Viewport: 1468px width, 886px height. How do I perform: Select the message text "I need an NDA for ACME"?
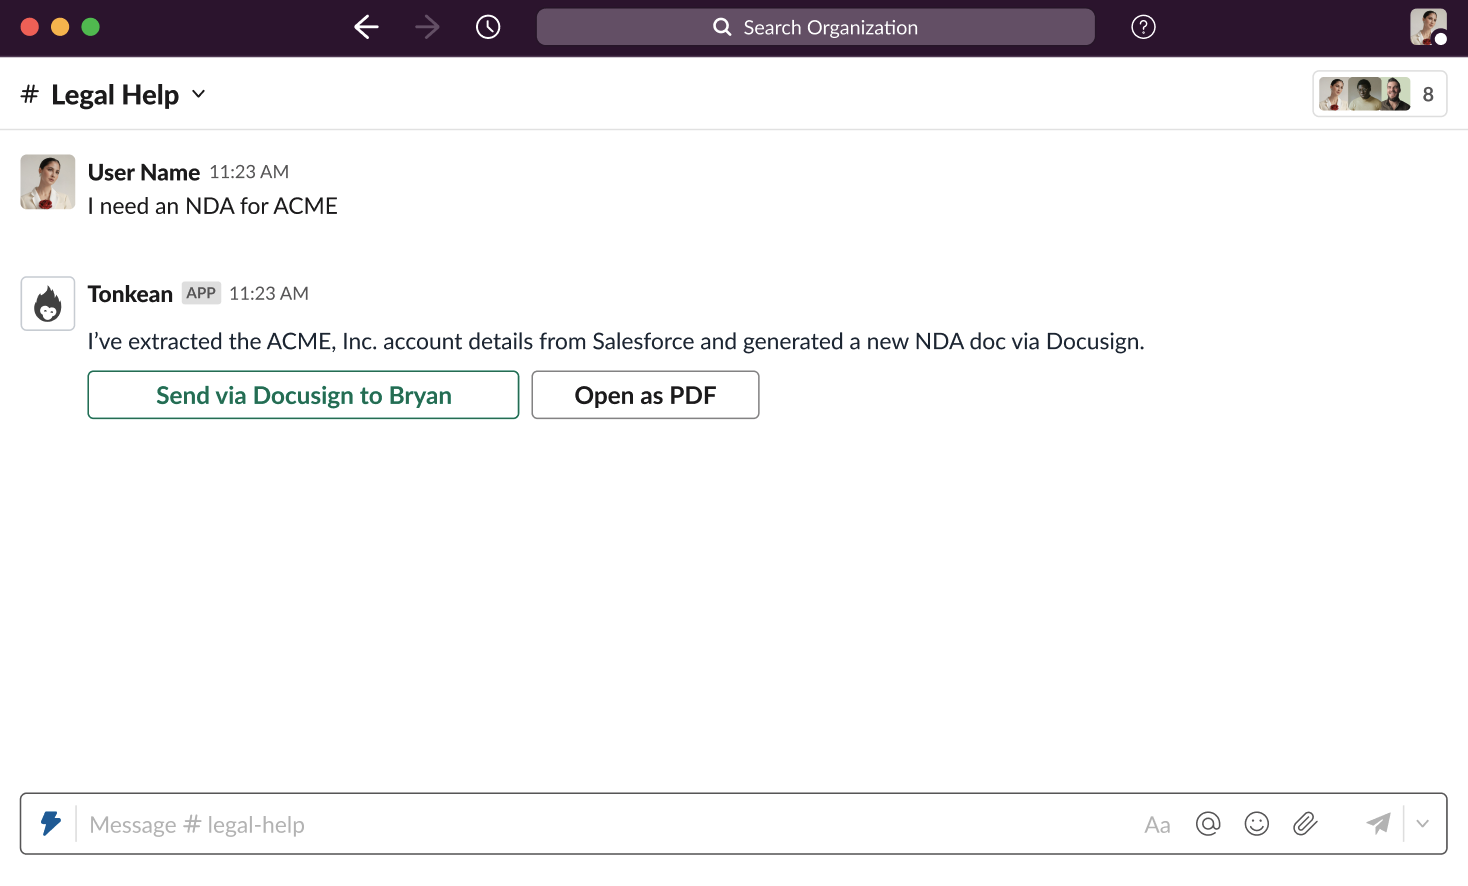[213, 206]
